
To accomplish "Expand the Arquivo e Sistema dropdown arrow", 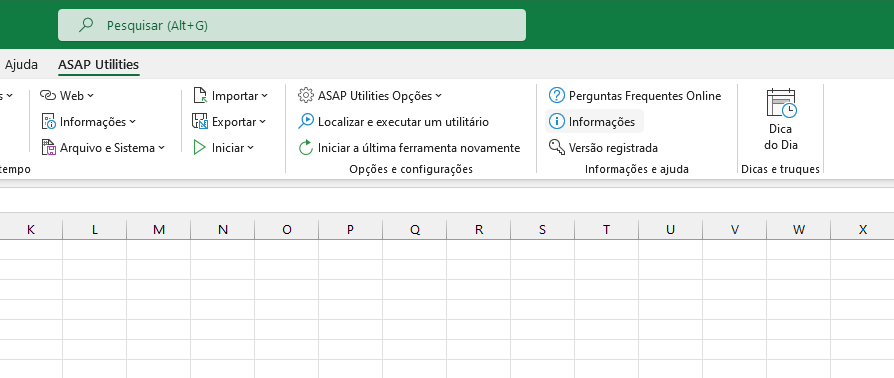I will (x=161, y=148).
